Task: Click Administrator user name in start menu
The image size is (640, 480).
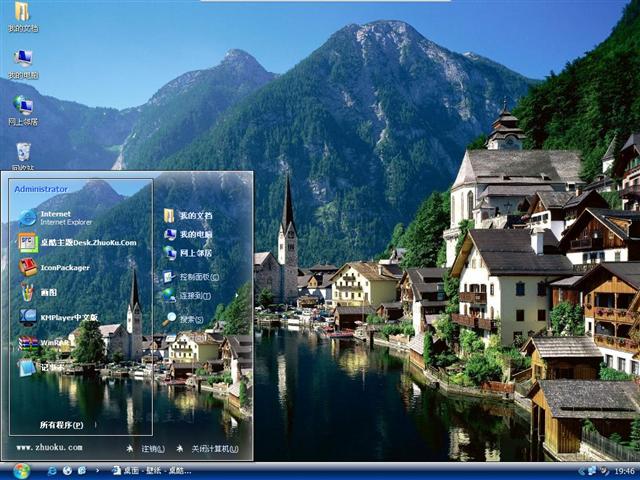Action: (x=41, y=189)
